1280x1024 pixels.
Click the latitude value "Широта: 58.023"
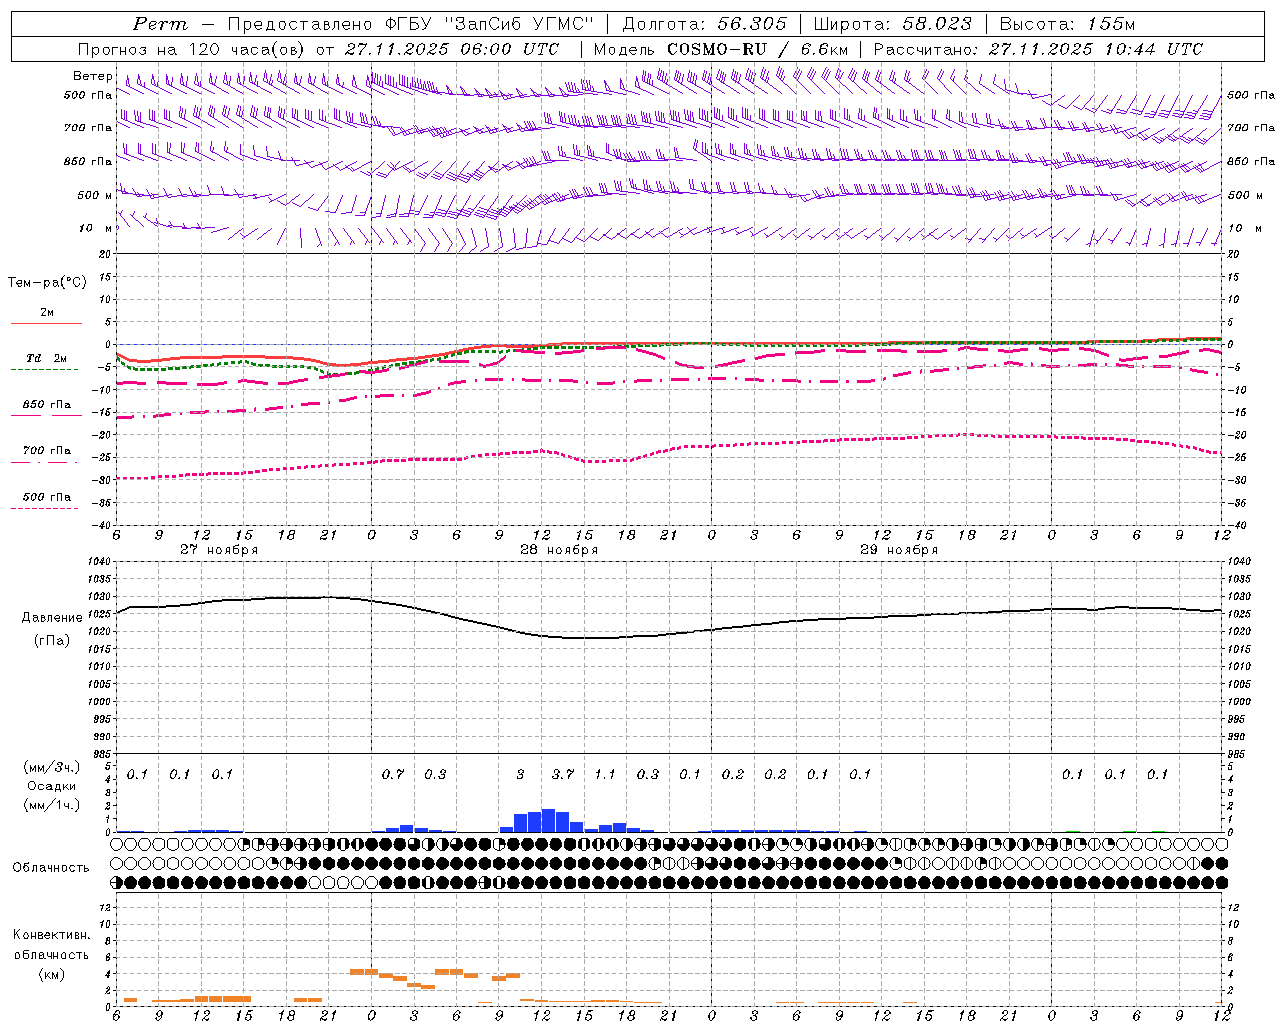pos(892,24)
